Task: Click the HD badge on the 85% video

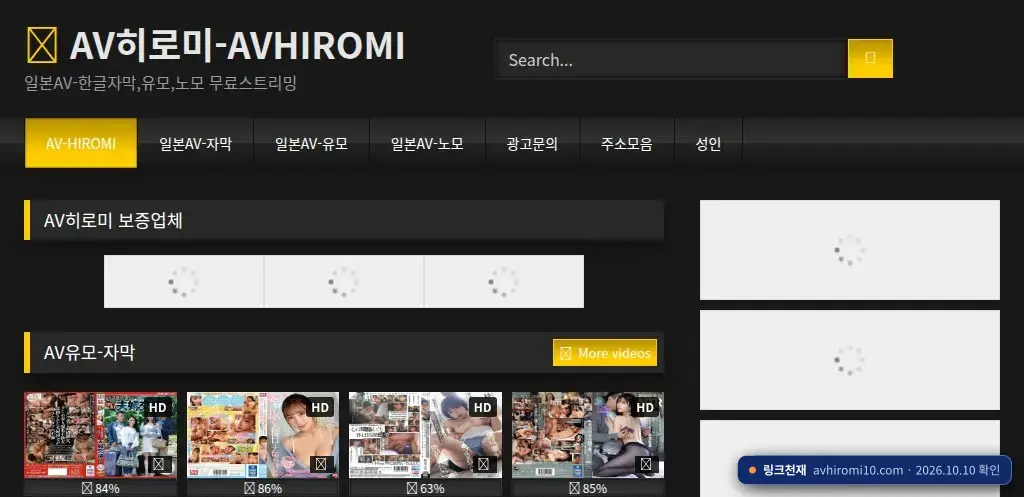Action: point(645,408)
